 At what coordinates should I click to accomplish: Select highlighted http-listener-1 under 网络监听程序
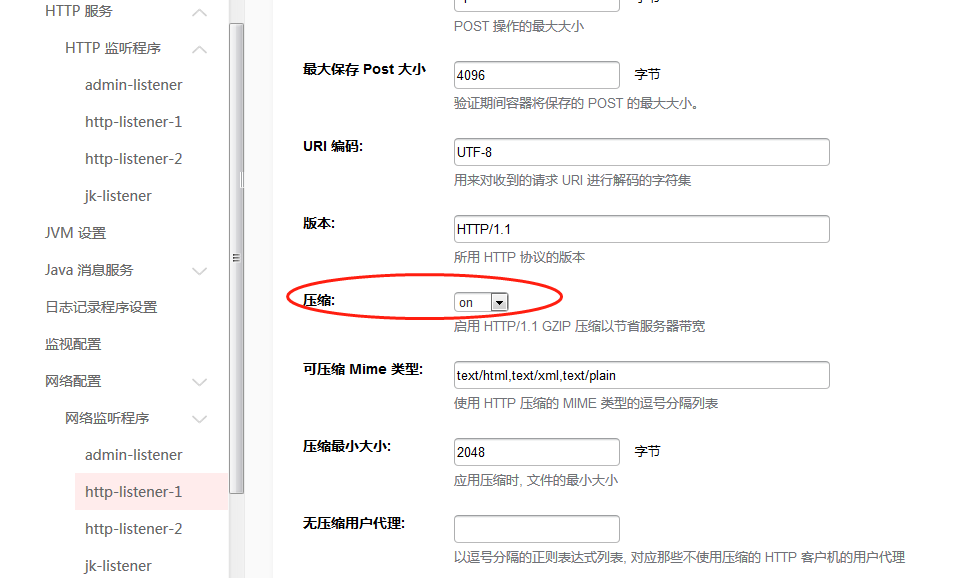coord(134,492)
